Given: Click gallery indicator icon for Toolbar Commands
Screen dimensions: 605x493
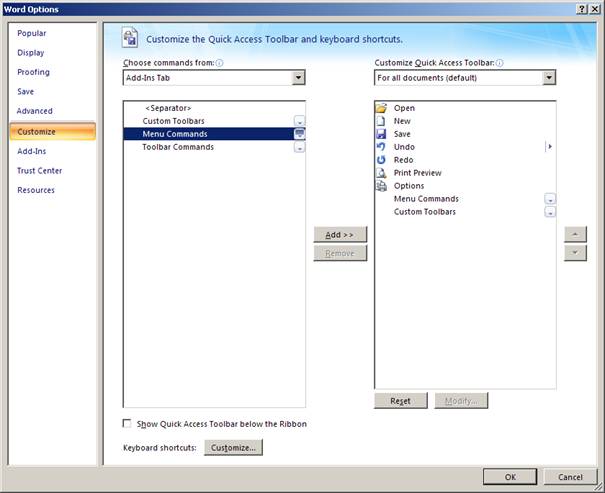Looking at the screenshot, I should pyautogui.click(x=299, y=147).
